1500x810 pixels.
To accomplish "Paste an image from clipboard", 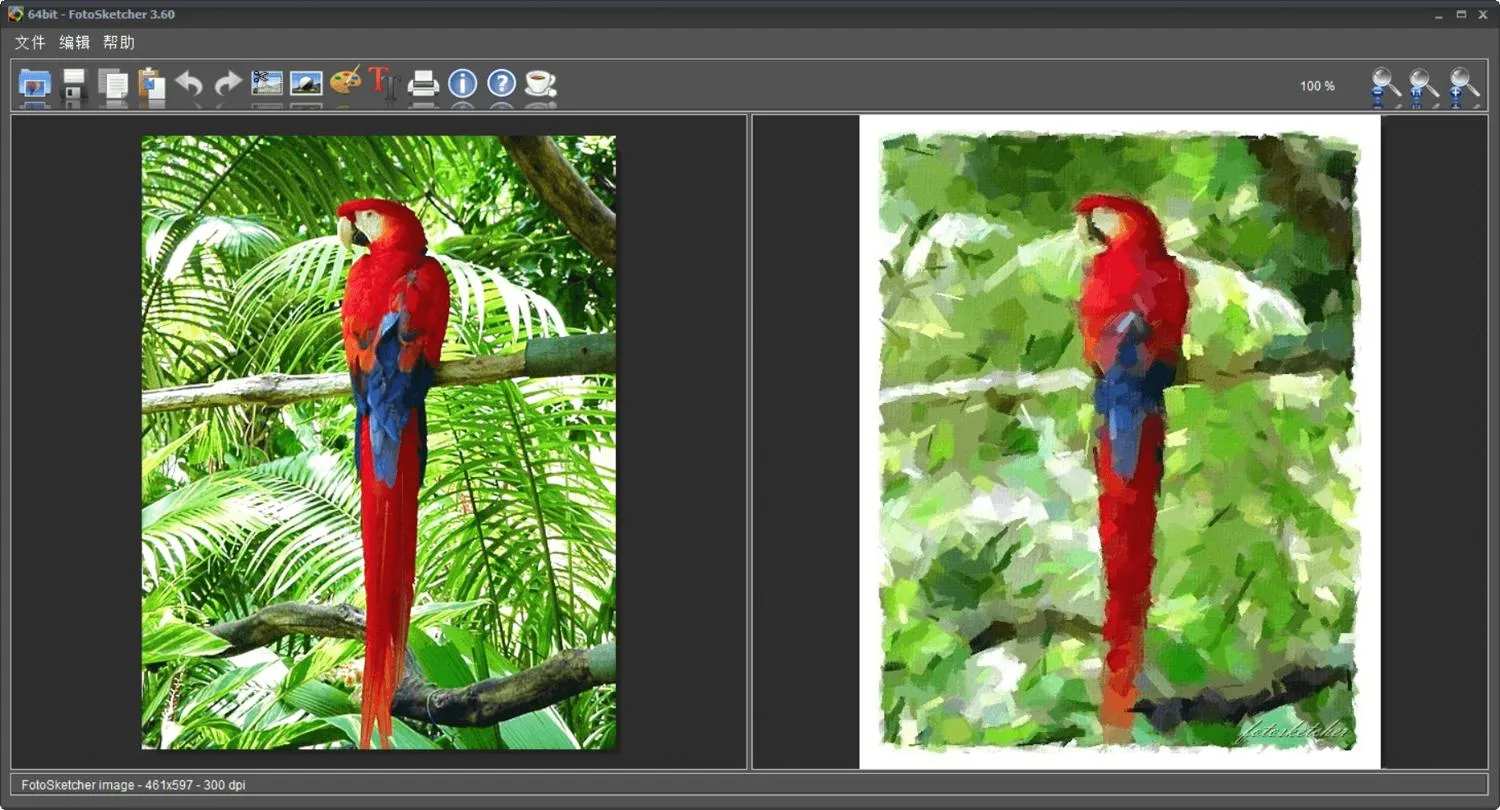I will point(150,84).
